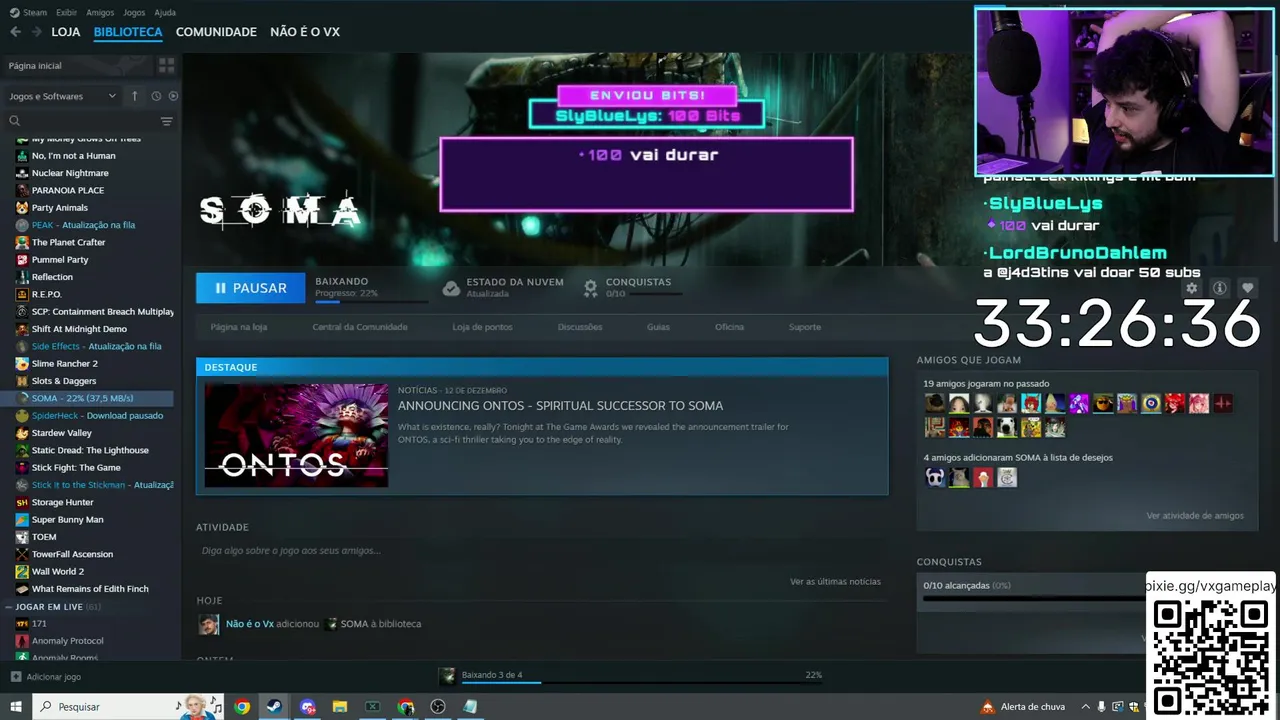The height and width of the screenshot is (720, 1280).
Task: Click the R.E.P.O. game icon in sidebar
Action: tap(22, 294)
